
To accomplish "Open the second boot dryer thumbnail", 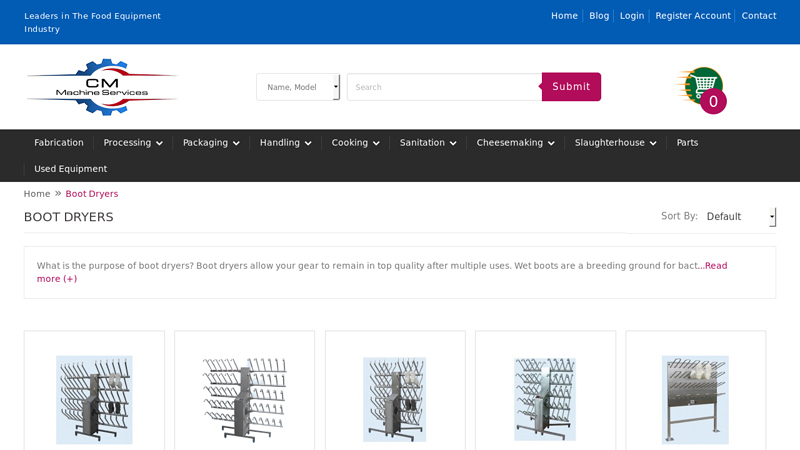I will point(244,399).
